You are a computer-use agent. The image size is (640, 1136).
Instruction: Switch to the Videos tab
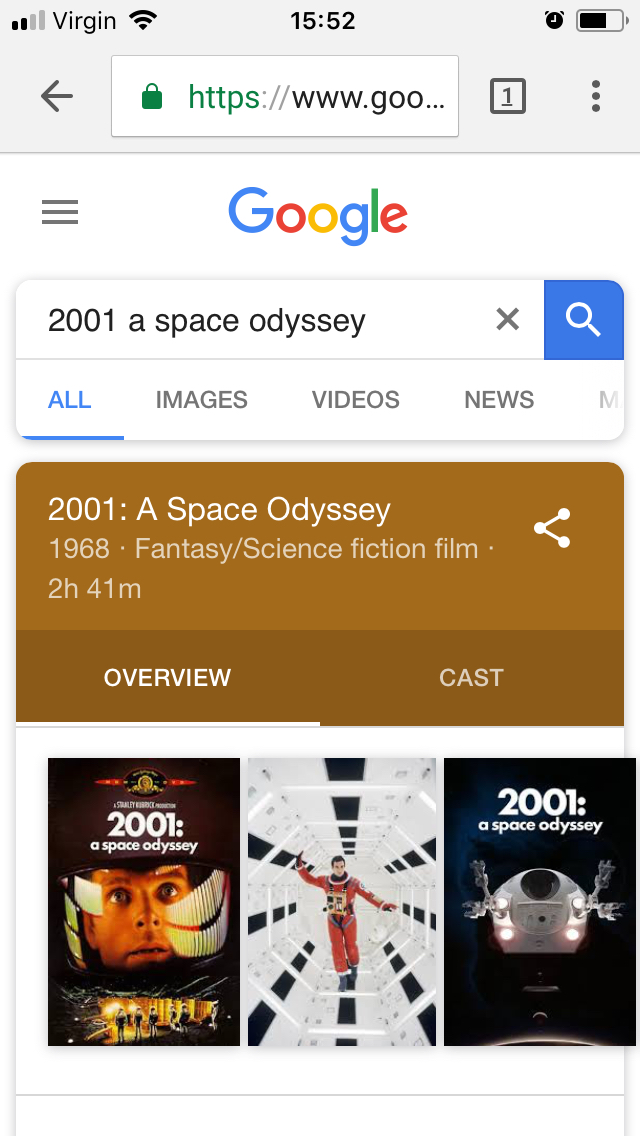point(356,400)
